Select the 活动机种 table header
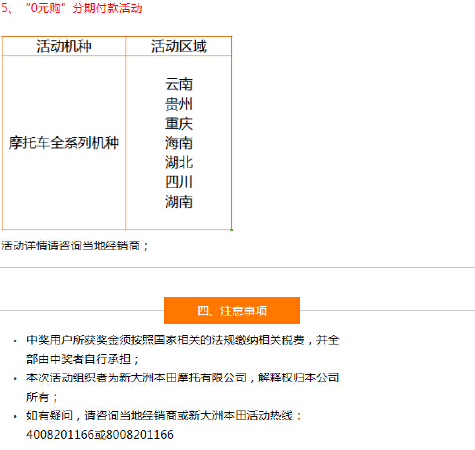Viewport: 475px width, 450px height. tap(64, 46)
